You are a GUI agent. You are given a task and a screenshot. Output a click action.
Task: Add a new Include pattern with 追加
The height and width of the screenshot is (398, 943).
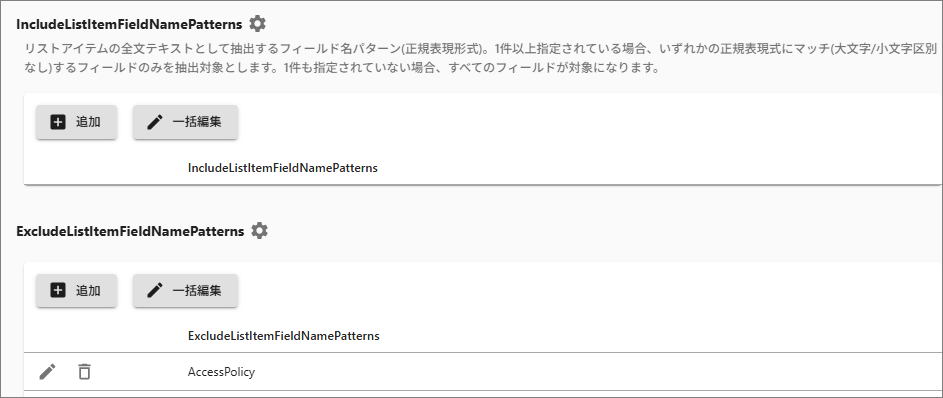coord(76,122)
